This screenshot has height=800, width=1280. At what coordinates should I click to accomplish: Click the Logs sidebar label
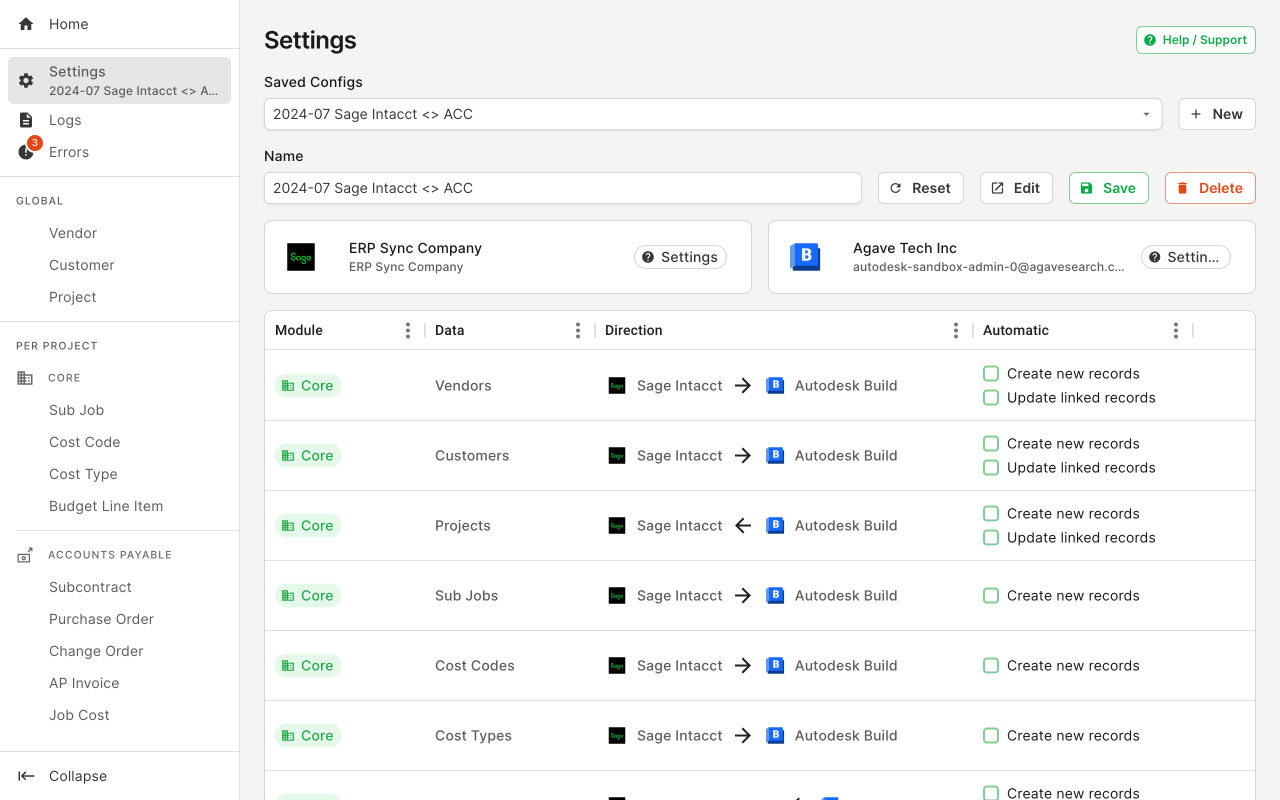pyautogui.click(x=65, y=120)
